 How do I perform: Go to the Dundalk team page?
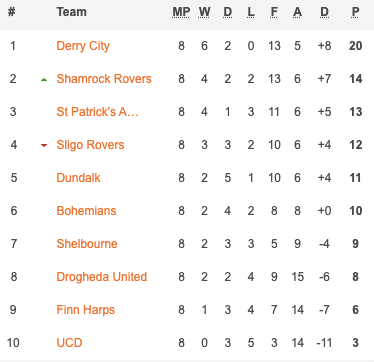(x=78, y=178)
